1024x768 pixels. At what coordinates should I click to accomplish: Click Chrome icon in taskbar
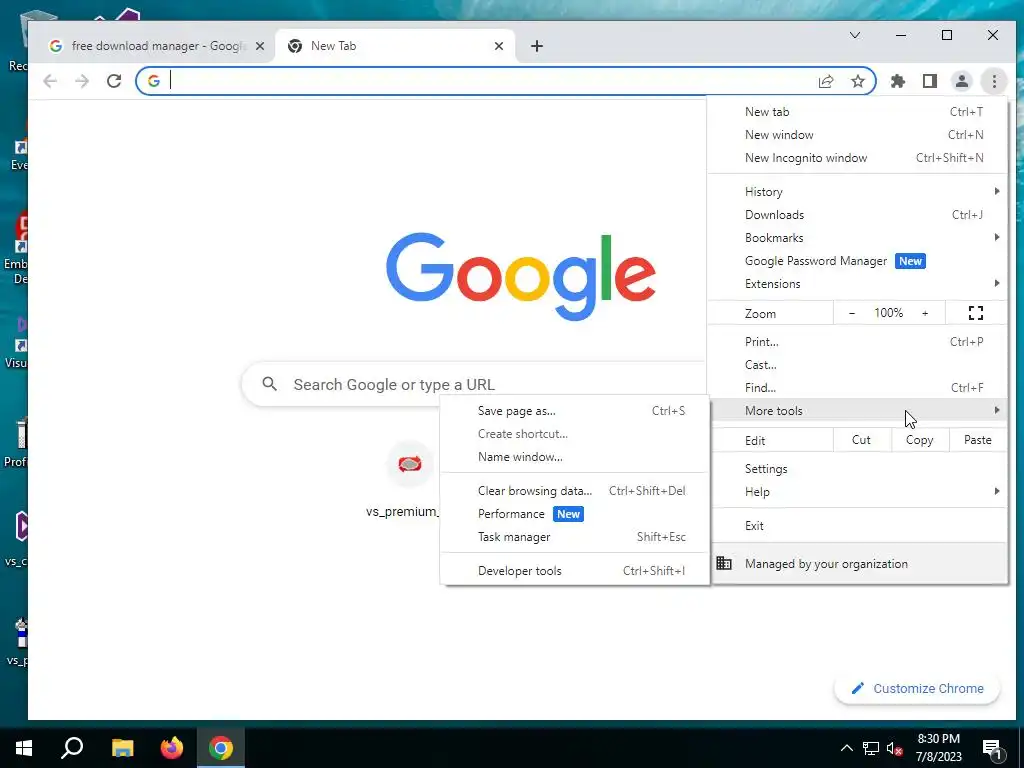221,748
